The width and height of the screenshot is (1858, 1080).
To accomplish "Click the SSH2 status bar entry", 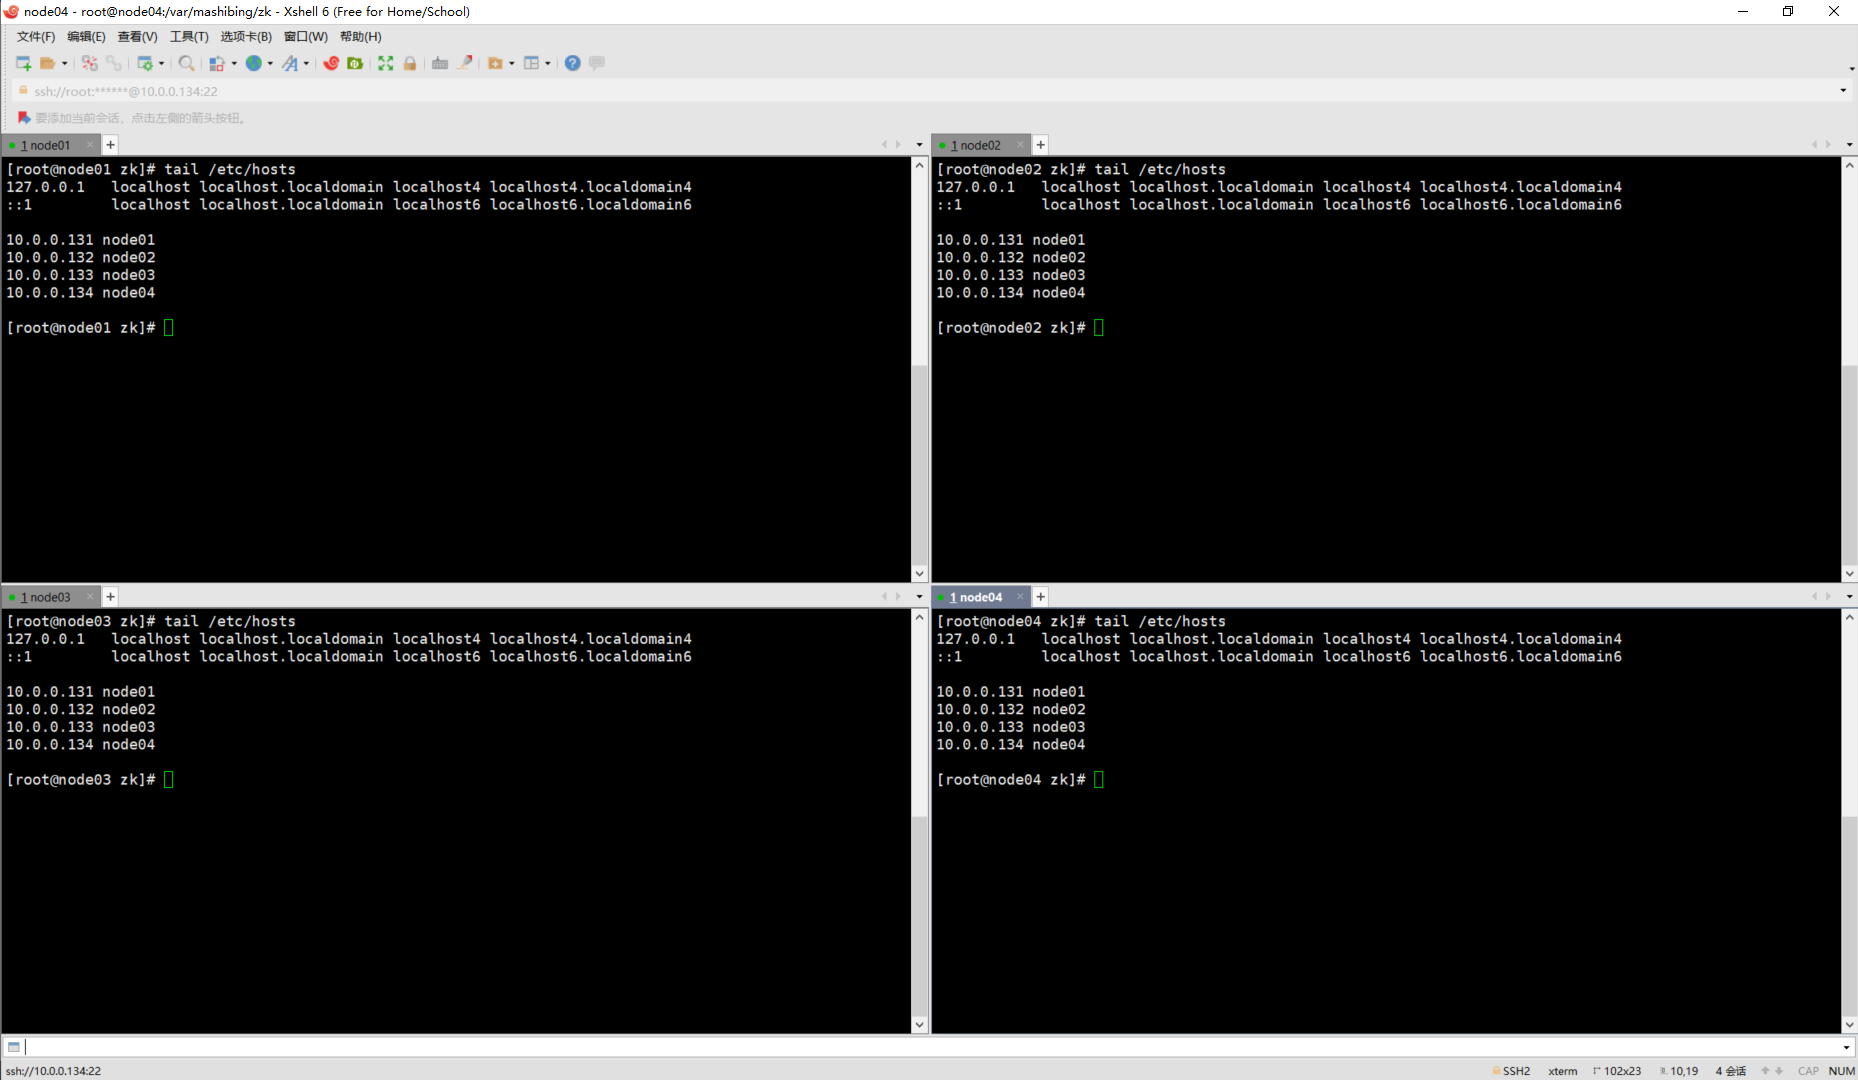I will [x=1511, y=1071].
